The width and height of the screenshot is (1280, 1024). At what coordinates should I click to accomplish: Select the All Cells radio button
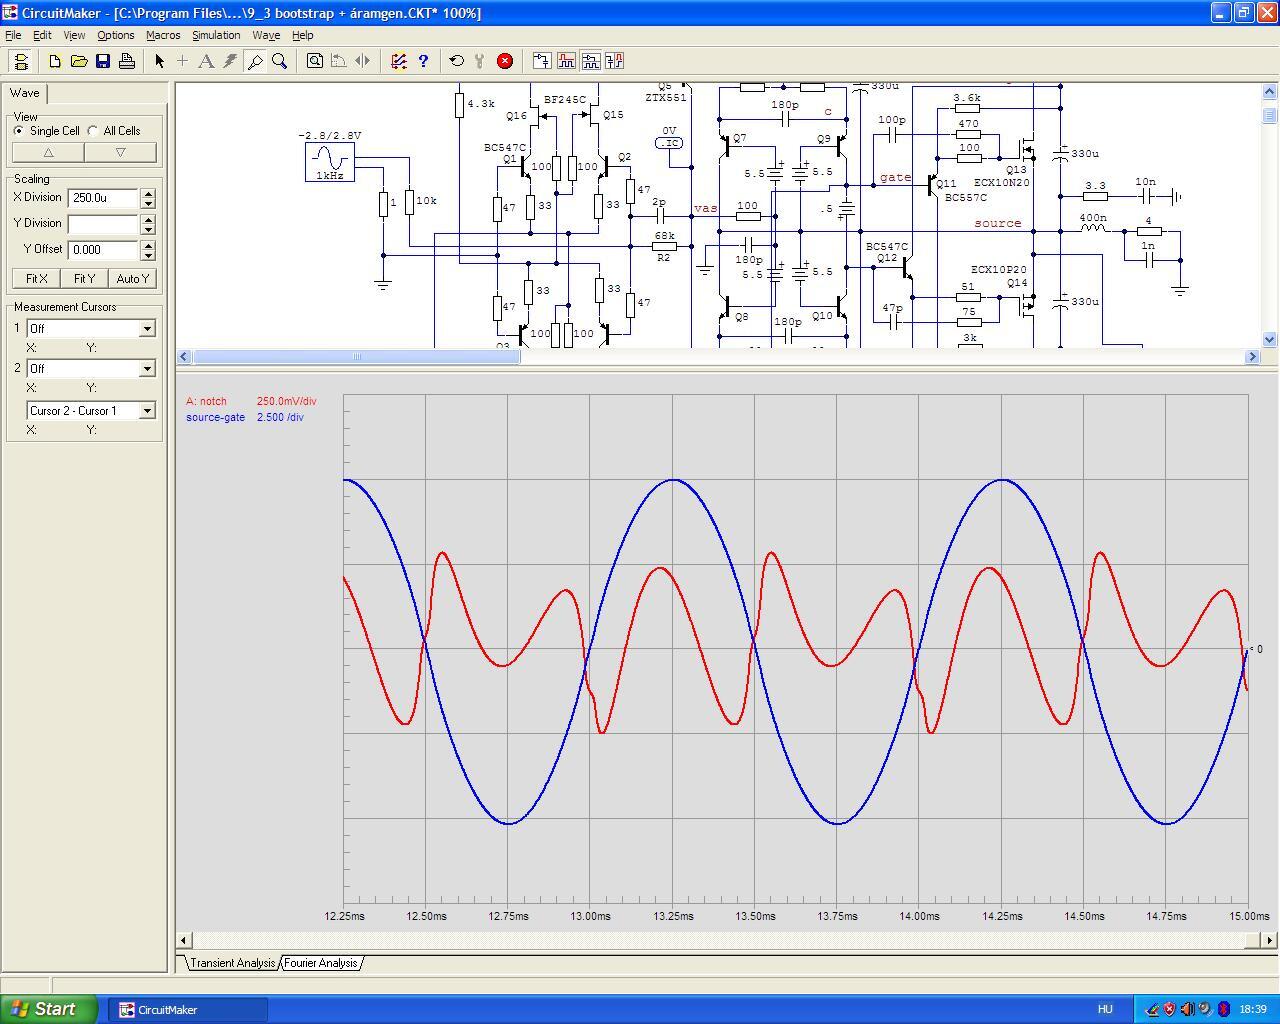93,131
